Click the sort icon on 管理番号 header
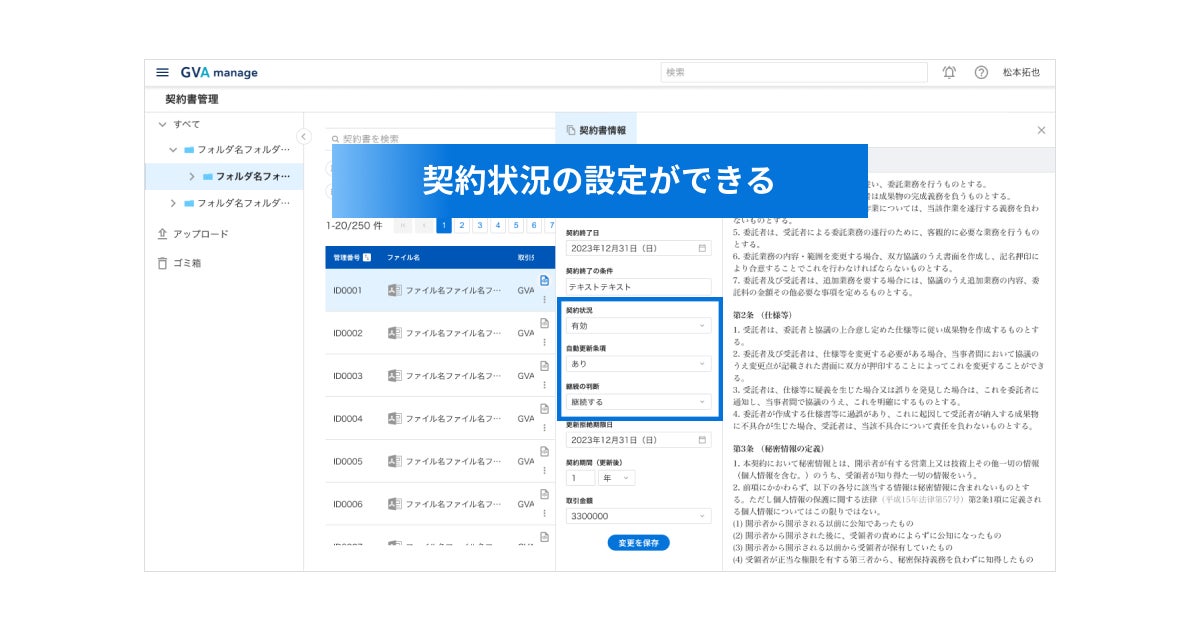 point(367,257)
